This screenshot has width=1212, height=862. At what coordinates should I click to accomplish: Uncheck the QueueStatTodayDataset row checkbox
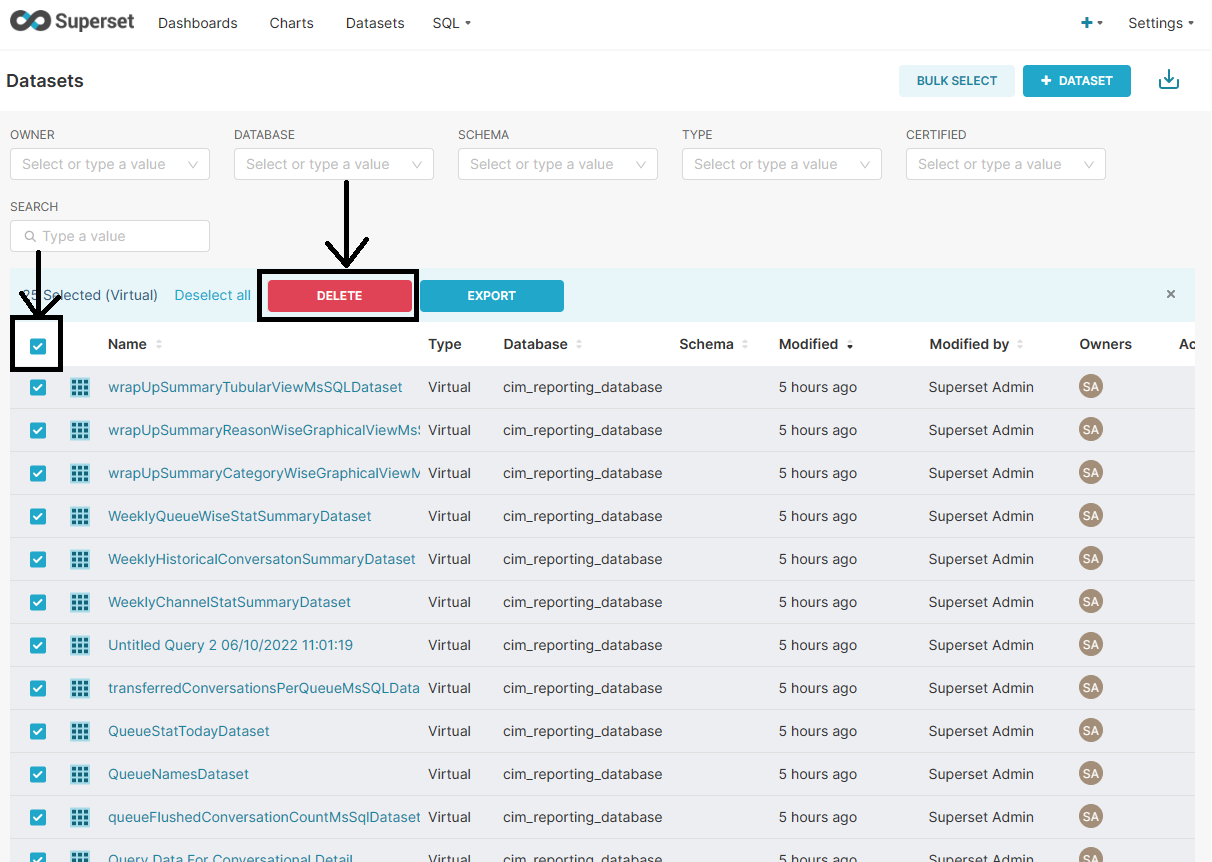coord(38,731)
